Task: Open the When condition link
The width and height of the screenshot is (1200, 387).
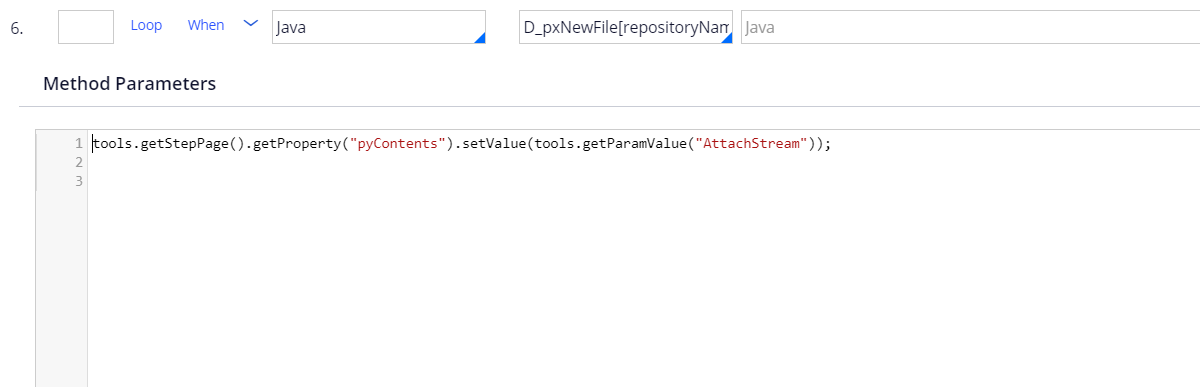Action: point(206,25)
